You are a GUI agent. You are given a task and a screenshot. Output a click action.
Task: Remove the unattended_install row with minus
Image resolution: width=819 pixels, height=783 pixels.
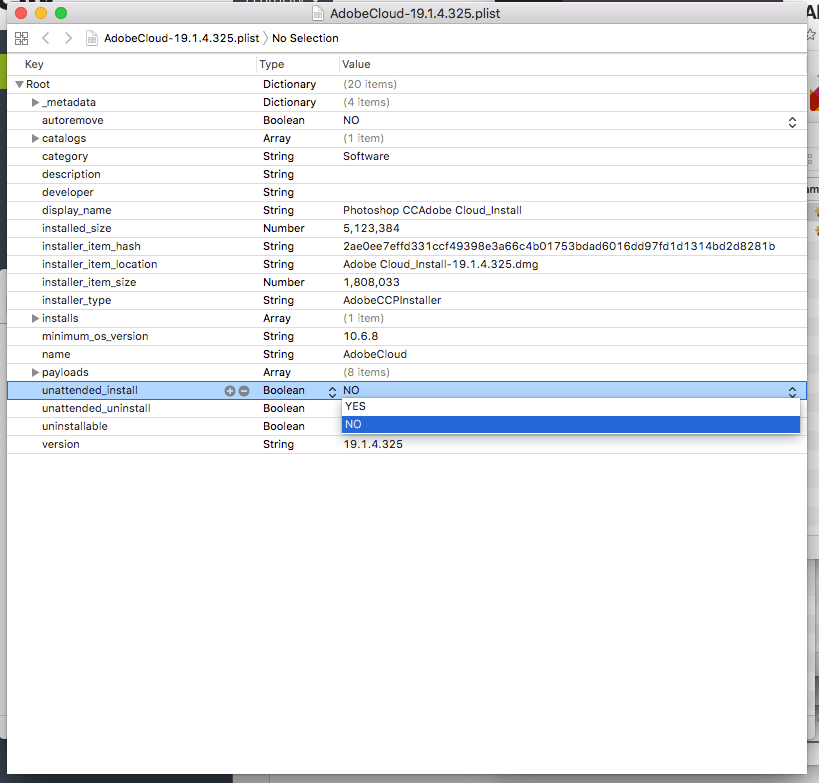tap(244, 391)
